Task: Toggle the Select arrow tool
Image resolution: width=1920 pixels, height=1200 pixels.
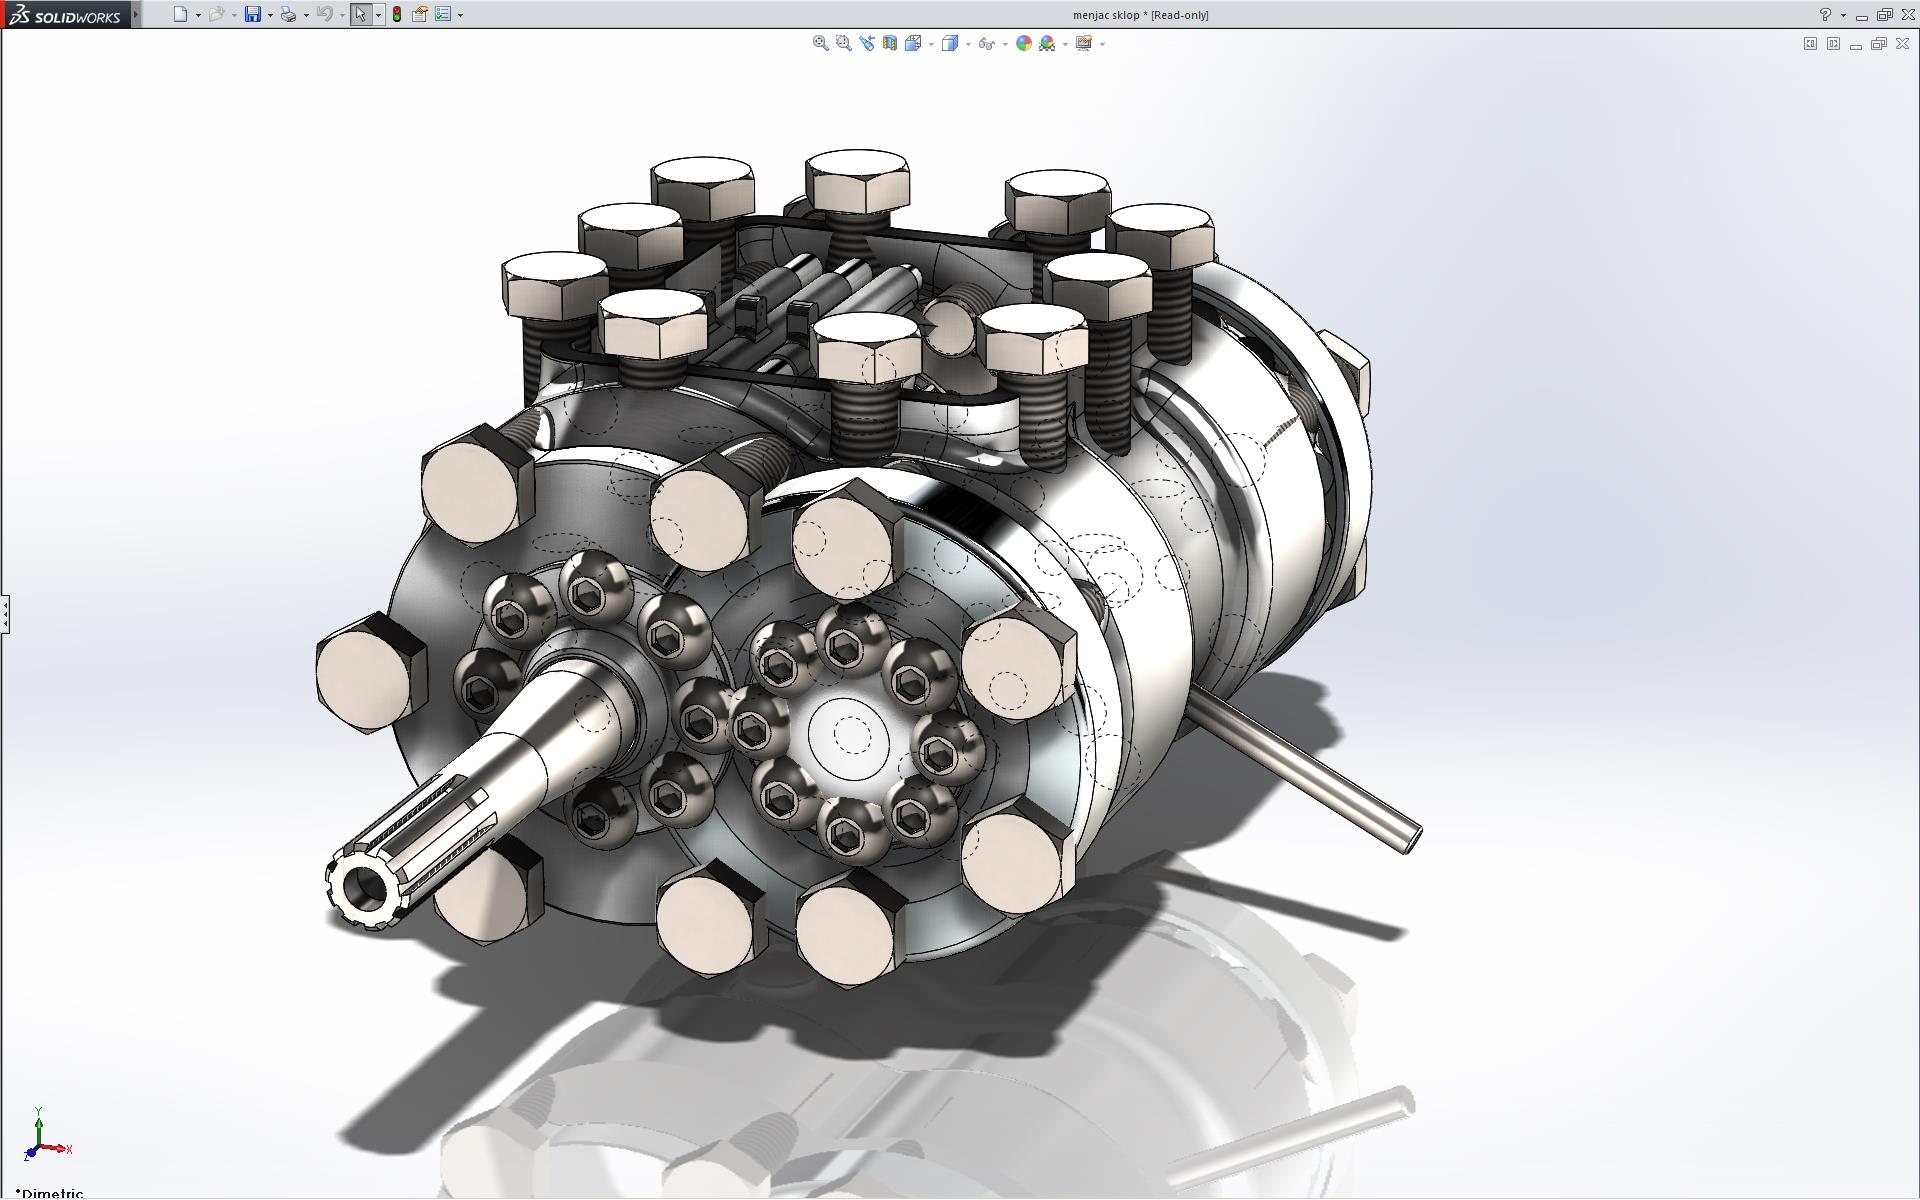Action: (x=360, y=15)
